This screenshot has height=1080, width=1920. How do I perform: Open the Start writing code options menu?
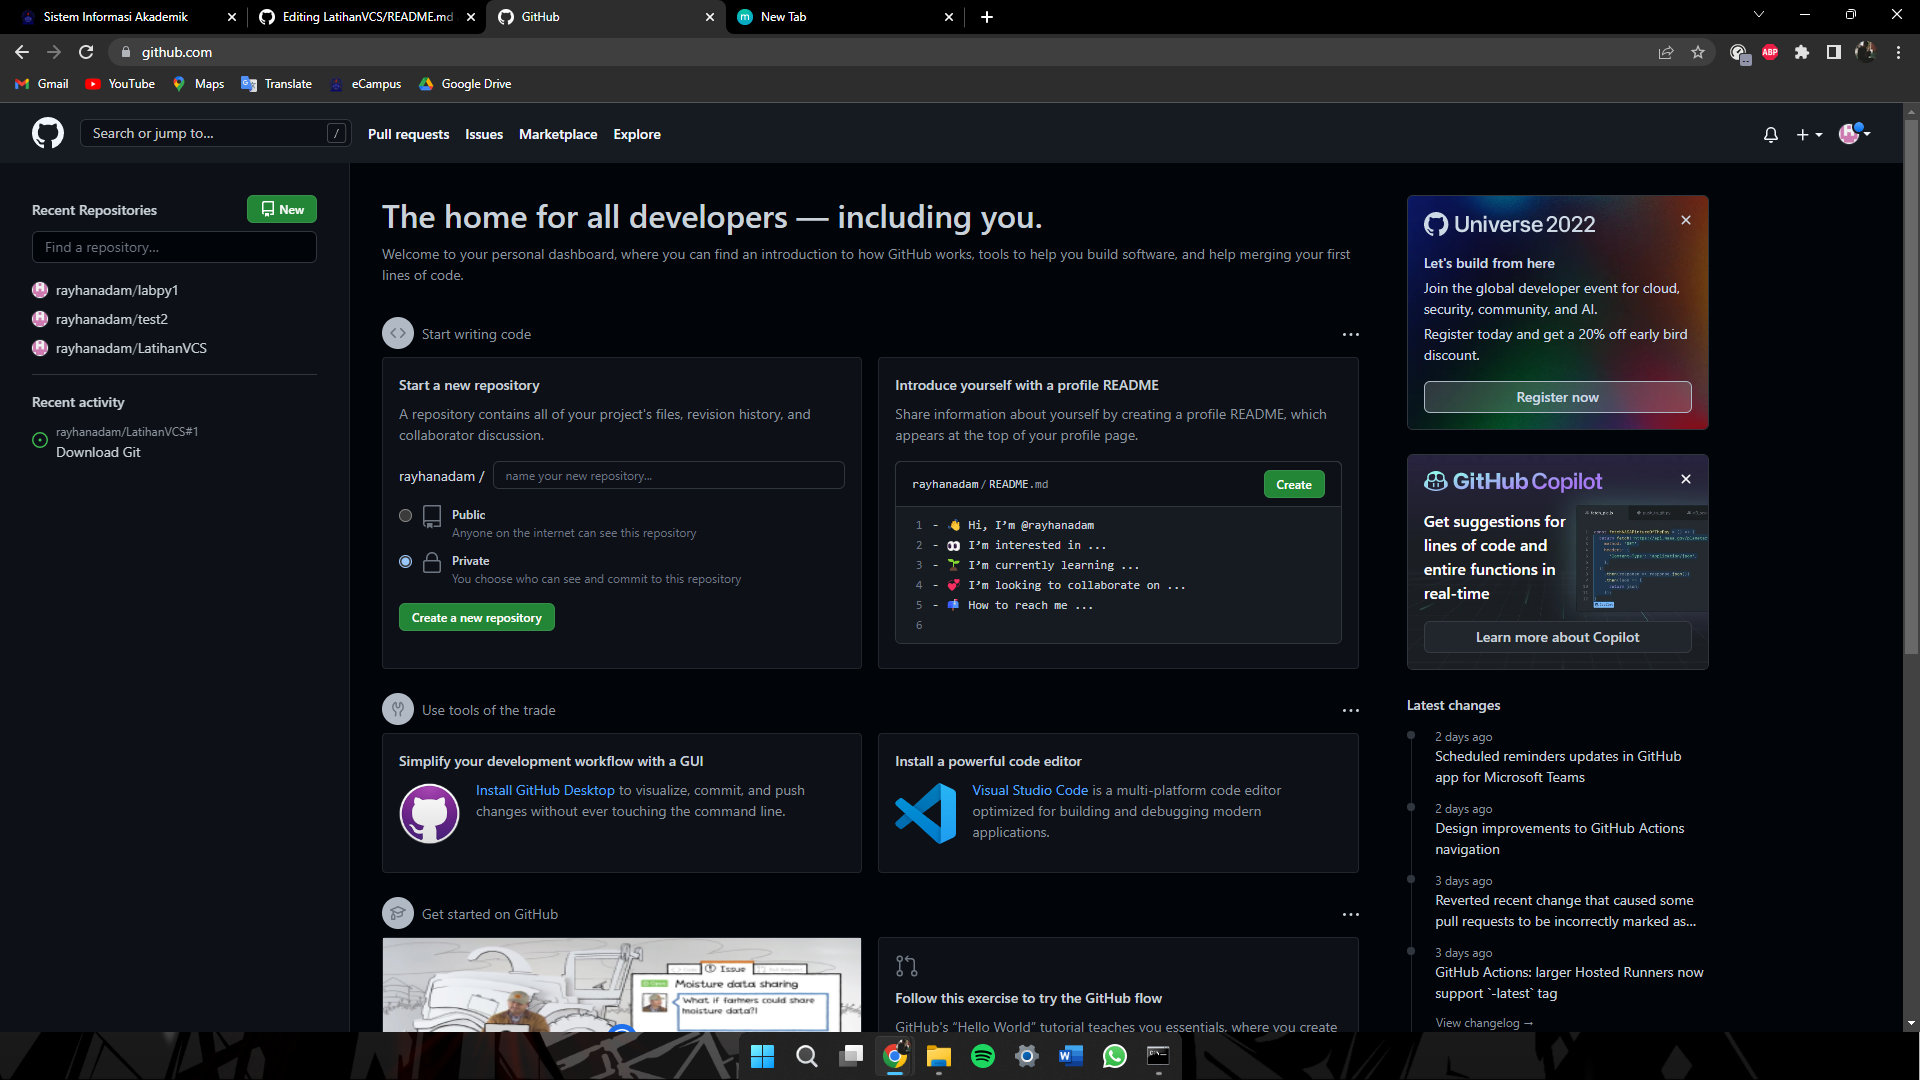[x=1350, y=334]
